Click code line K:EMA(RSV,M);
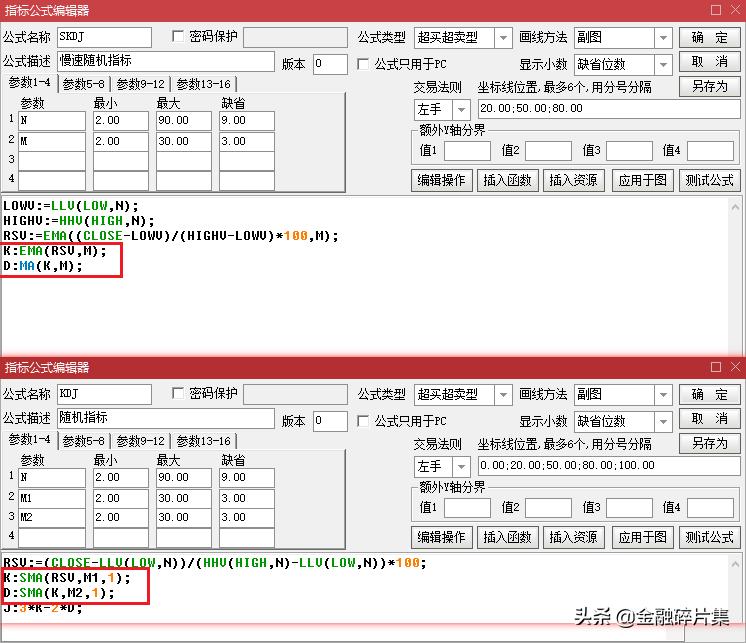746x643 pixels. pyautogui.click(x=55, y=251)
